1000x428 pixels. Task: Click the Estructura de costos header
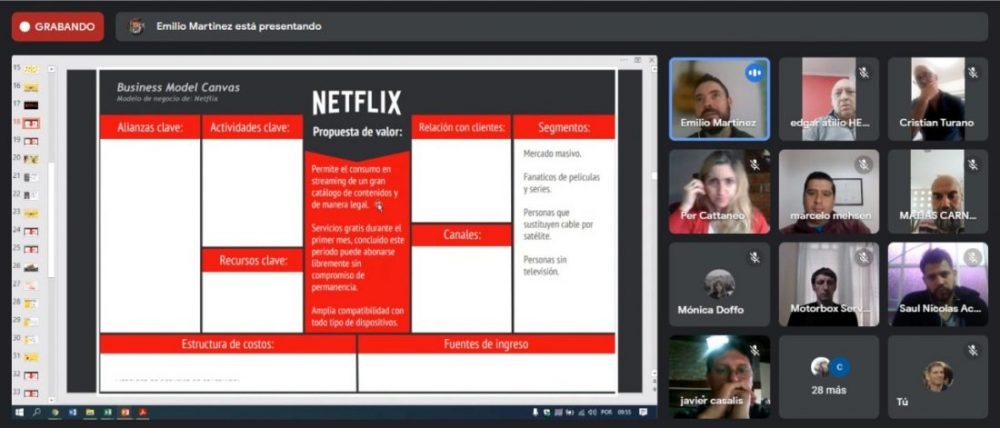point(228,344)
